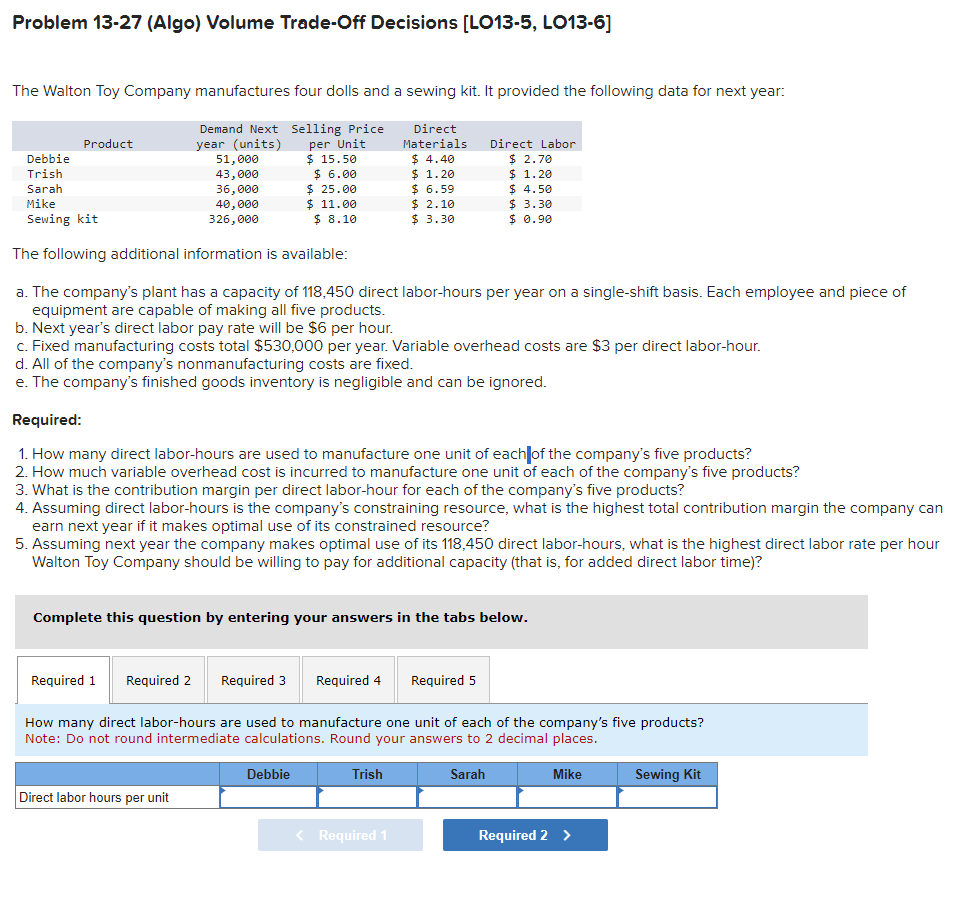
Task: Switch to the Required 2 tab
Action: tap(157, 680)
